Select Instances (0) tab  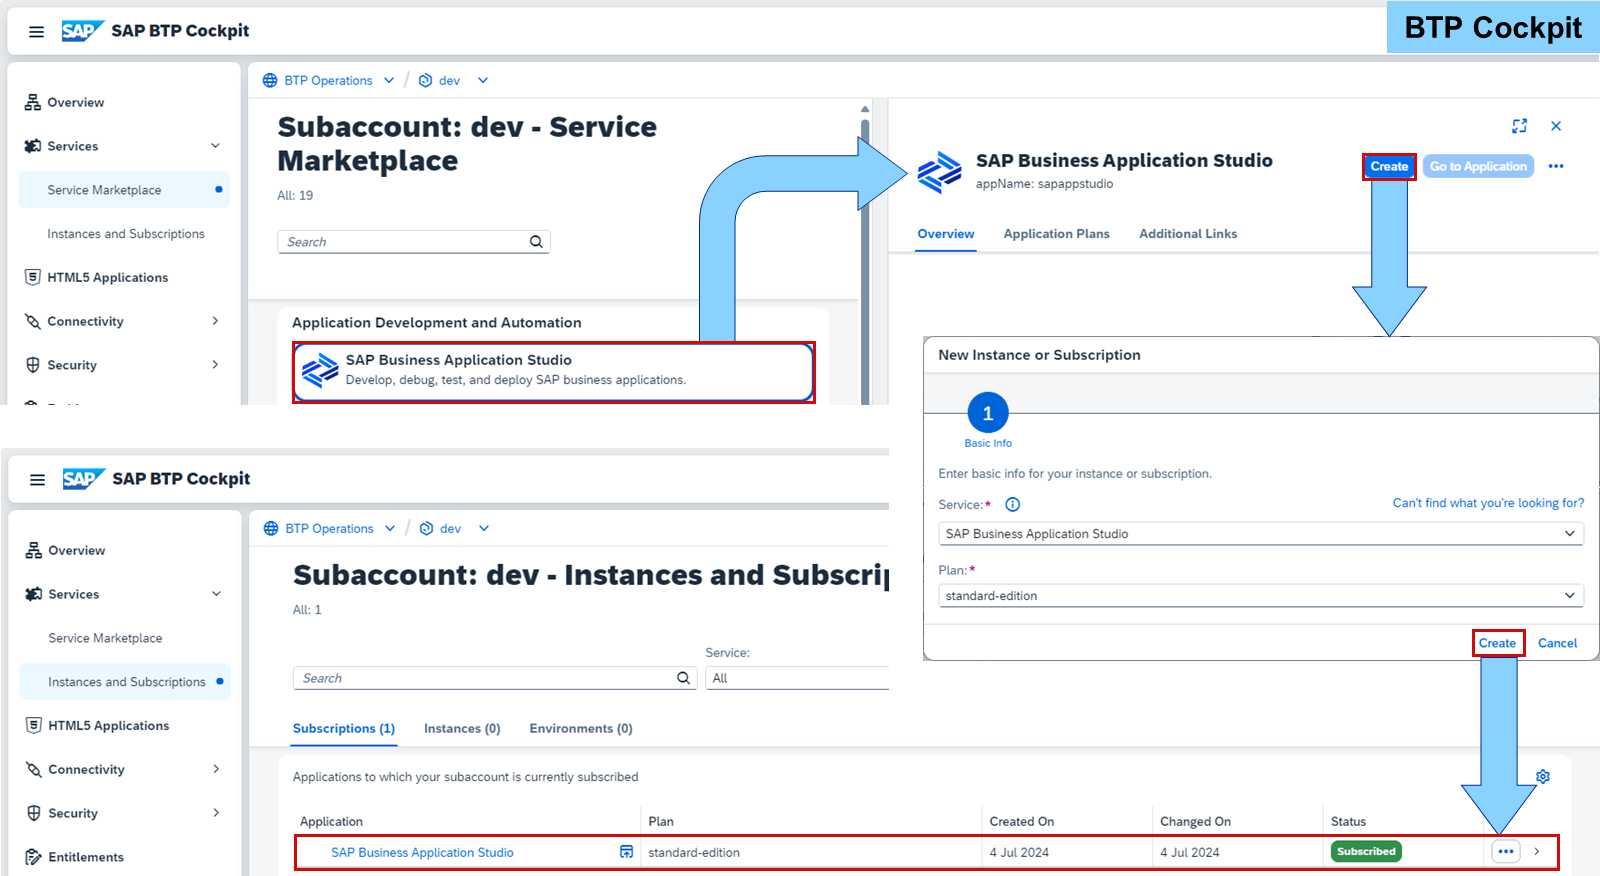462,729
